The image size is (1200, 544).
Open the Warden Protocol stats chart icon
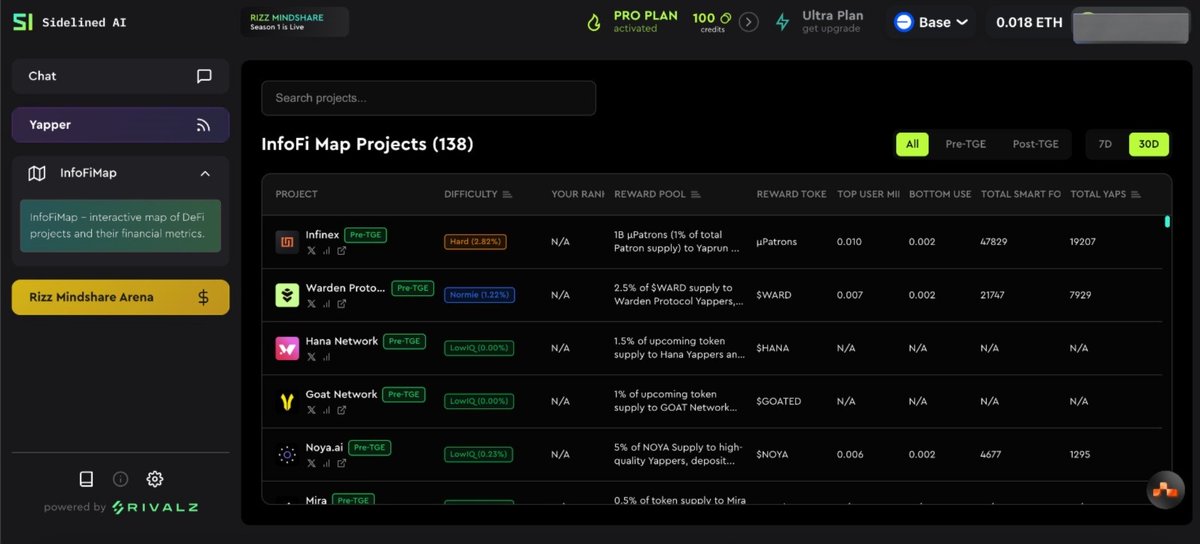pyautogui.click(x=326, y=303)
